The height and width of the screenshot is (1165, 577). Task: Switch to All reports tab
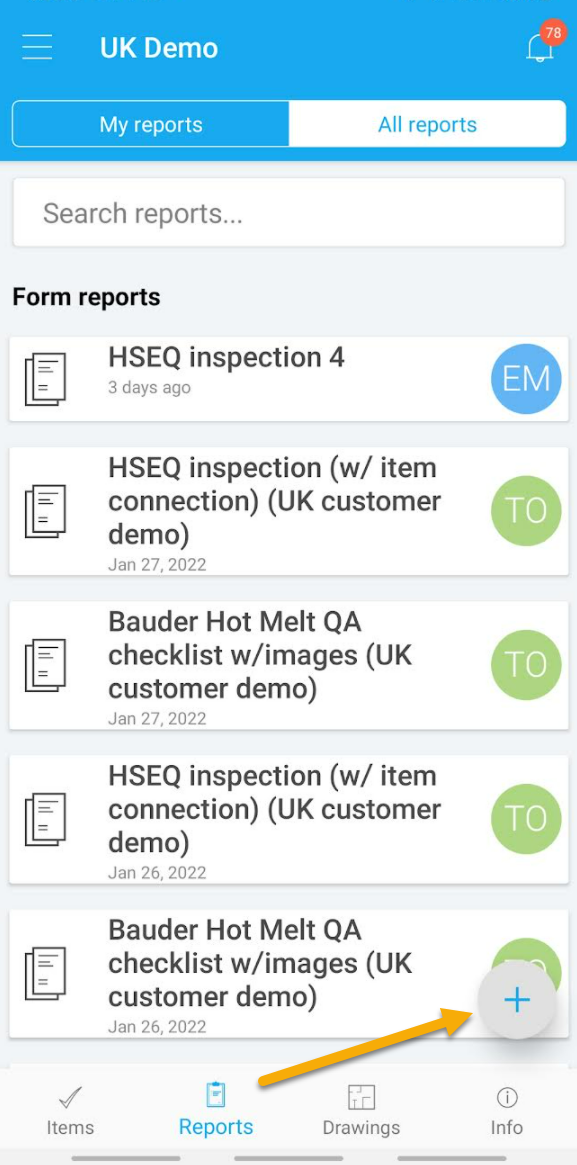(x=427, y=124)
